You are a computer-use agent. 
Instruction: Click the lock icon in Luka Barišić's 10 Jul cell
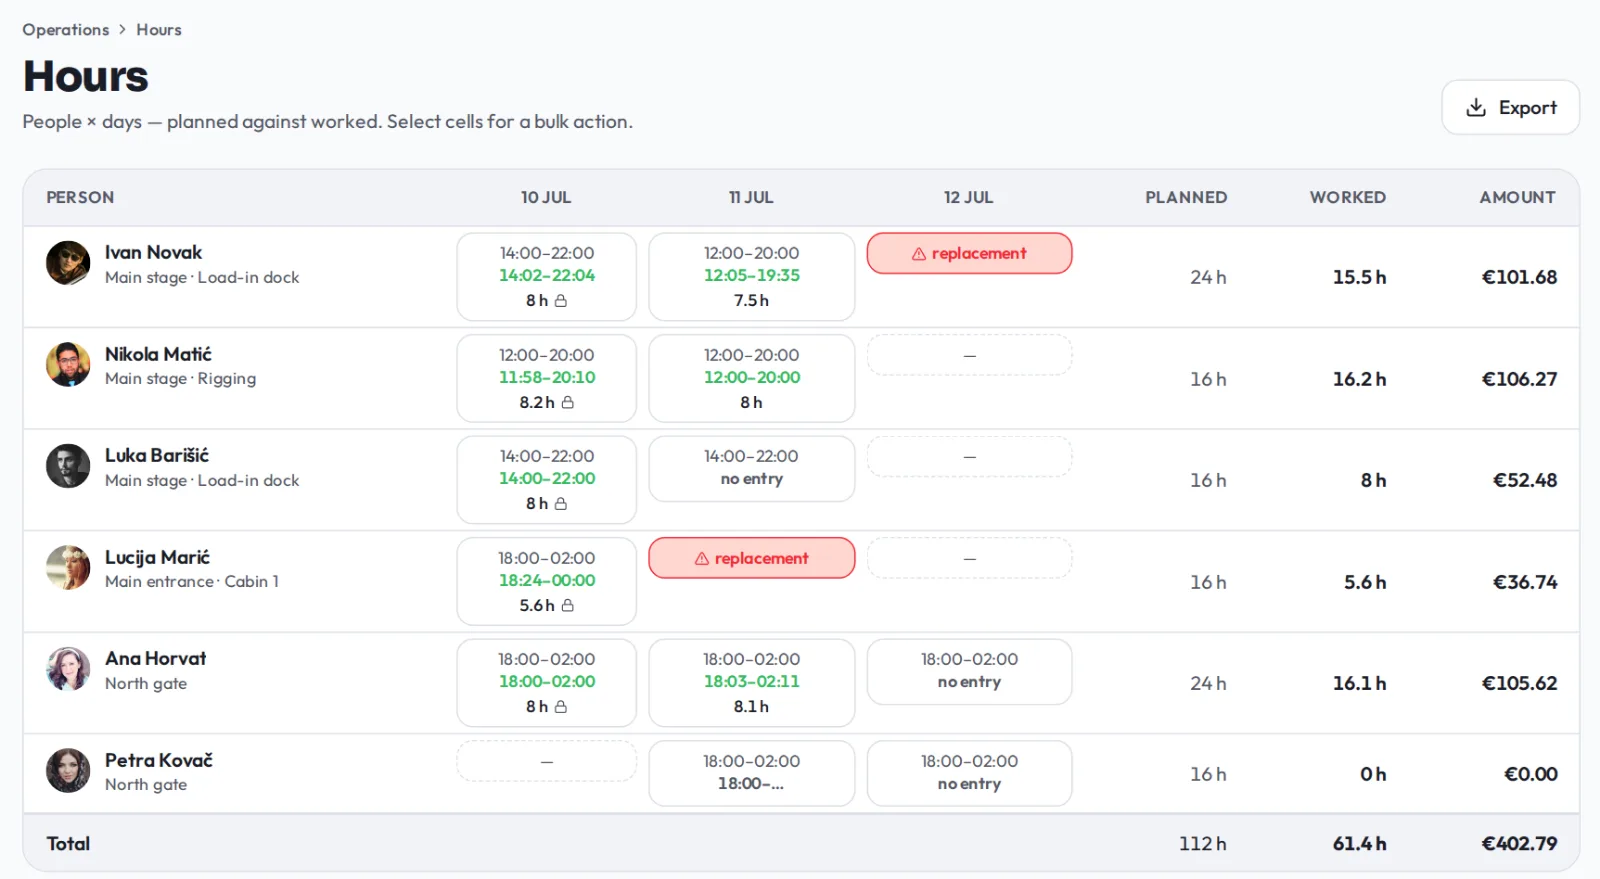tap(561, 503)
